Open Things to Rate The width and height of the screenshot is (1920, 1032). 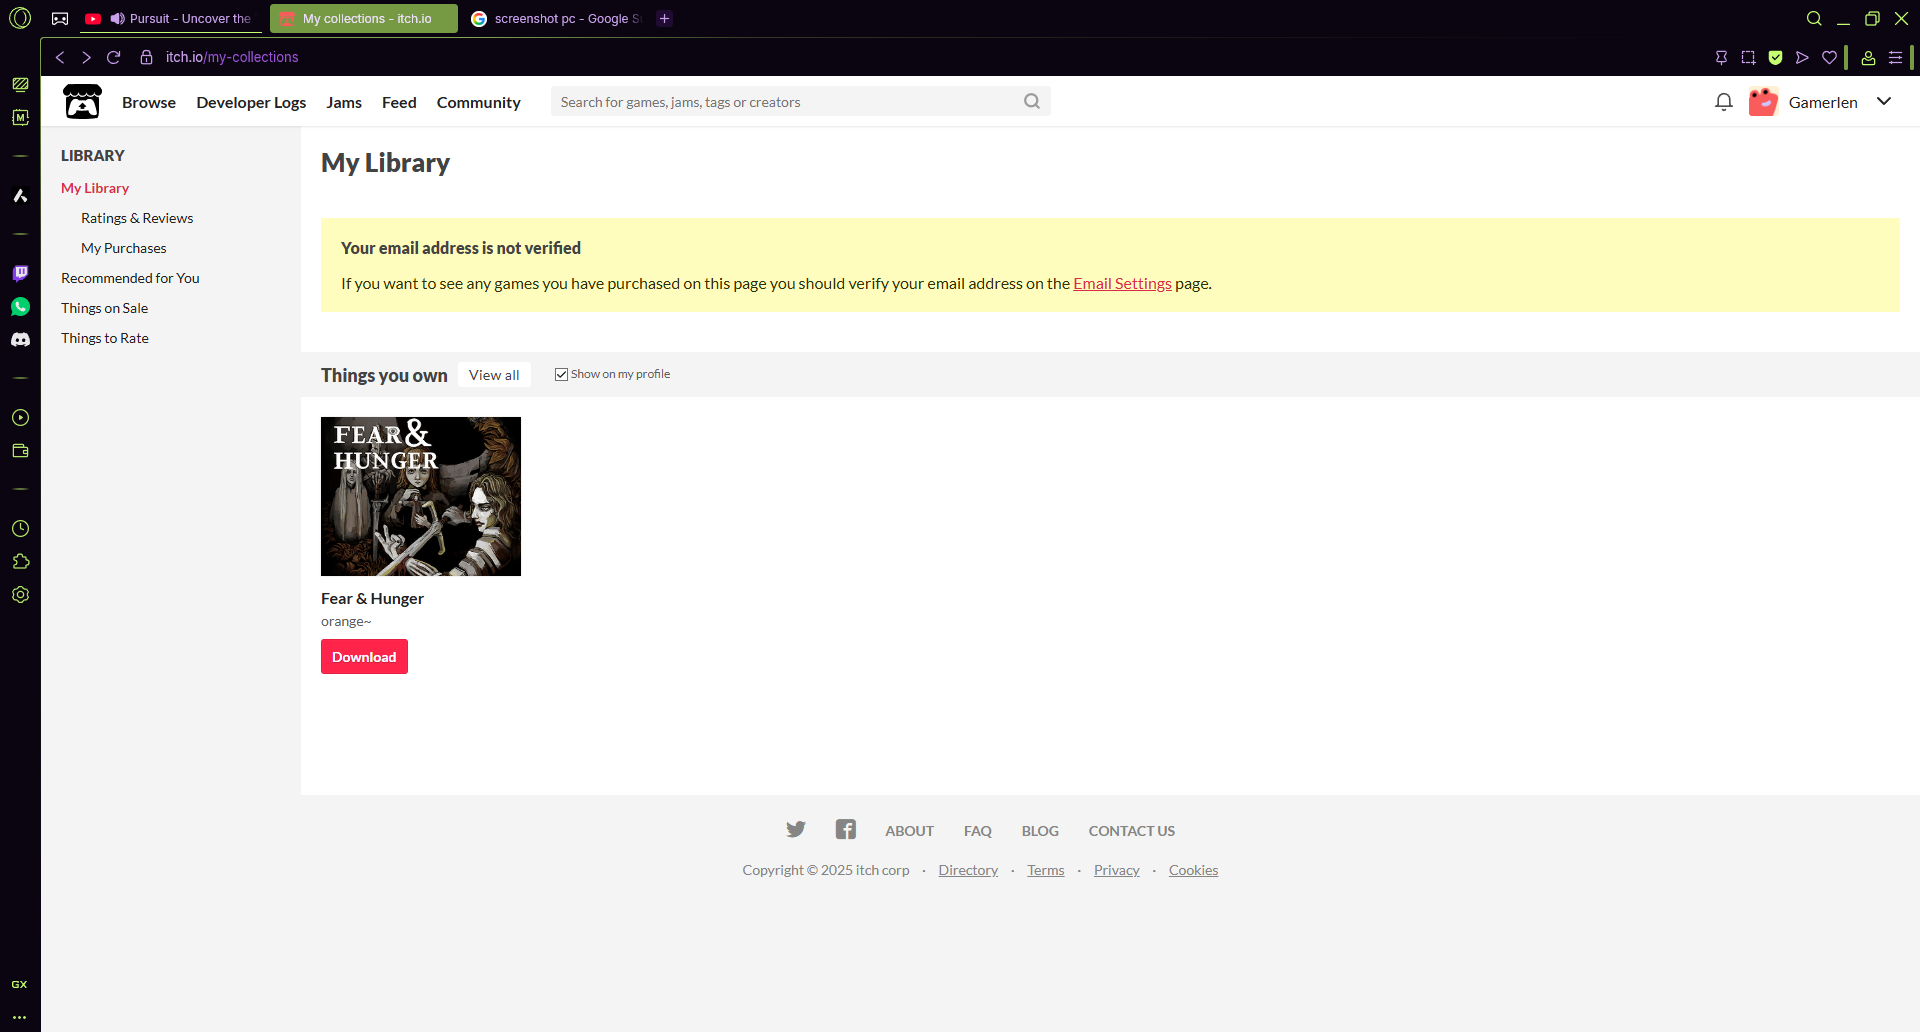click(x=105, y=338)
